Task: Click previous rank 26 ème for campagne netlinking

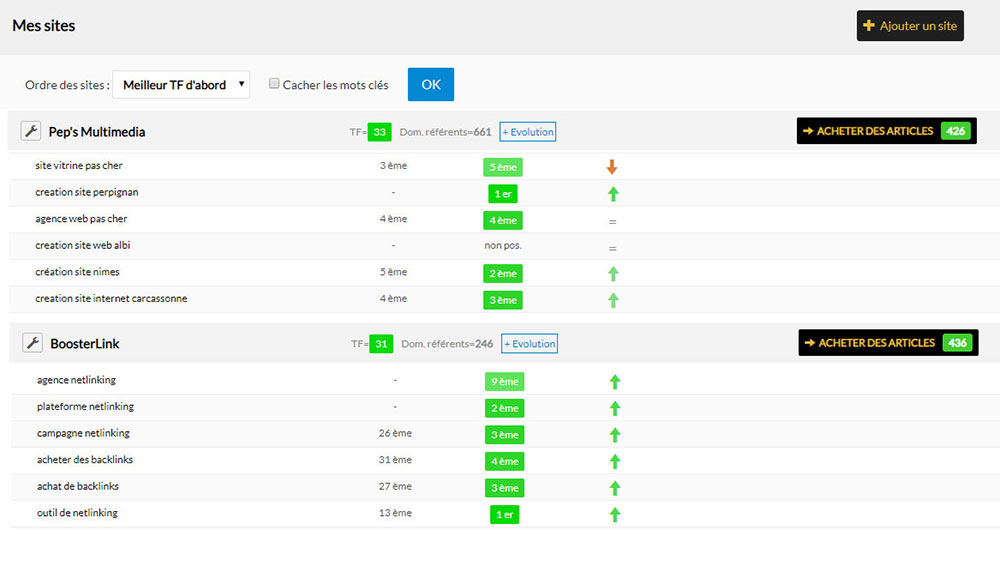Action: (x=395, y=433)
